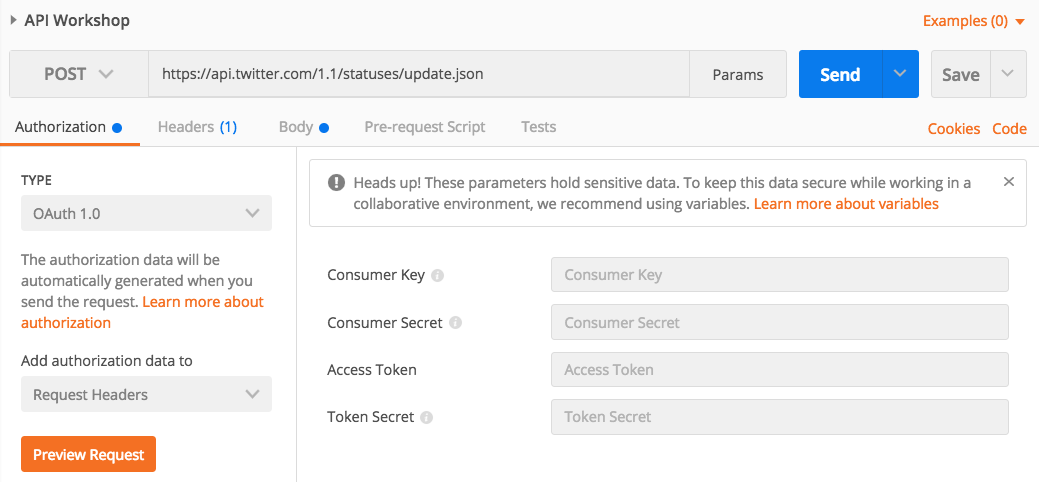Open the Tests tab
Viewport: 1042px width, 482px height.
pos(538,127)
